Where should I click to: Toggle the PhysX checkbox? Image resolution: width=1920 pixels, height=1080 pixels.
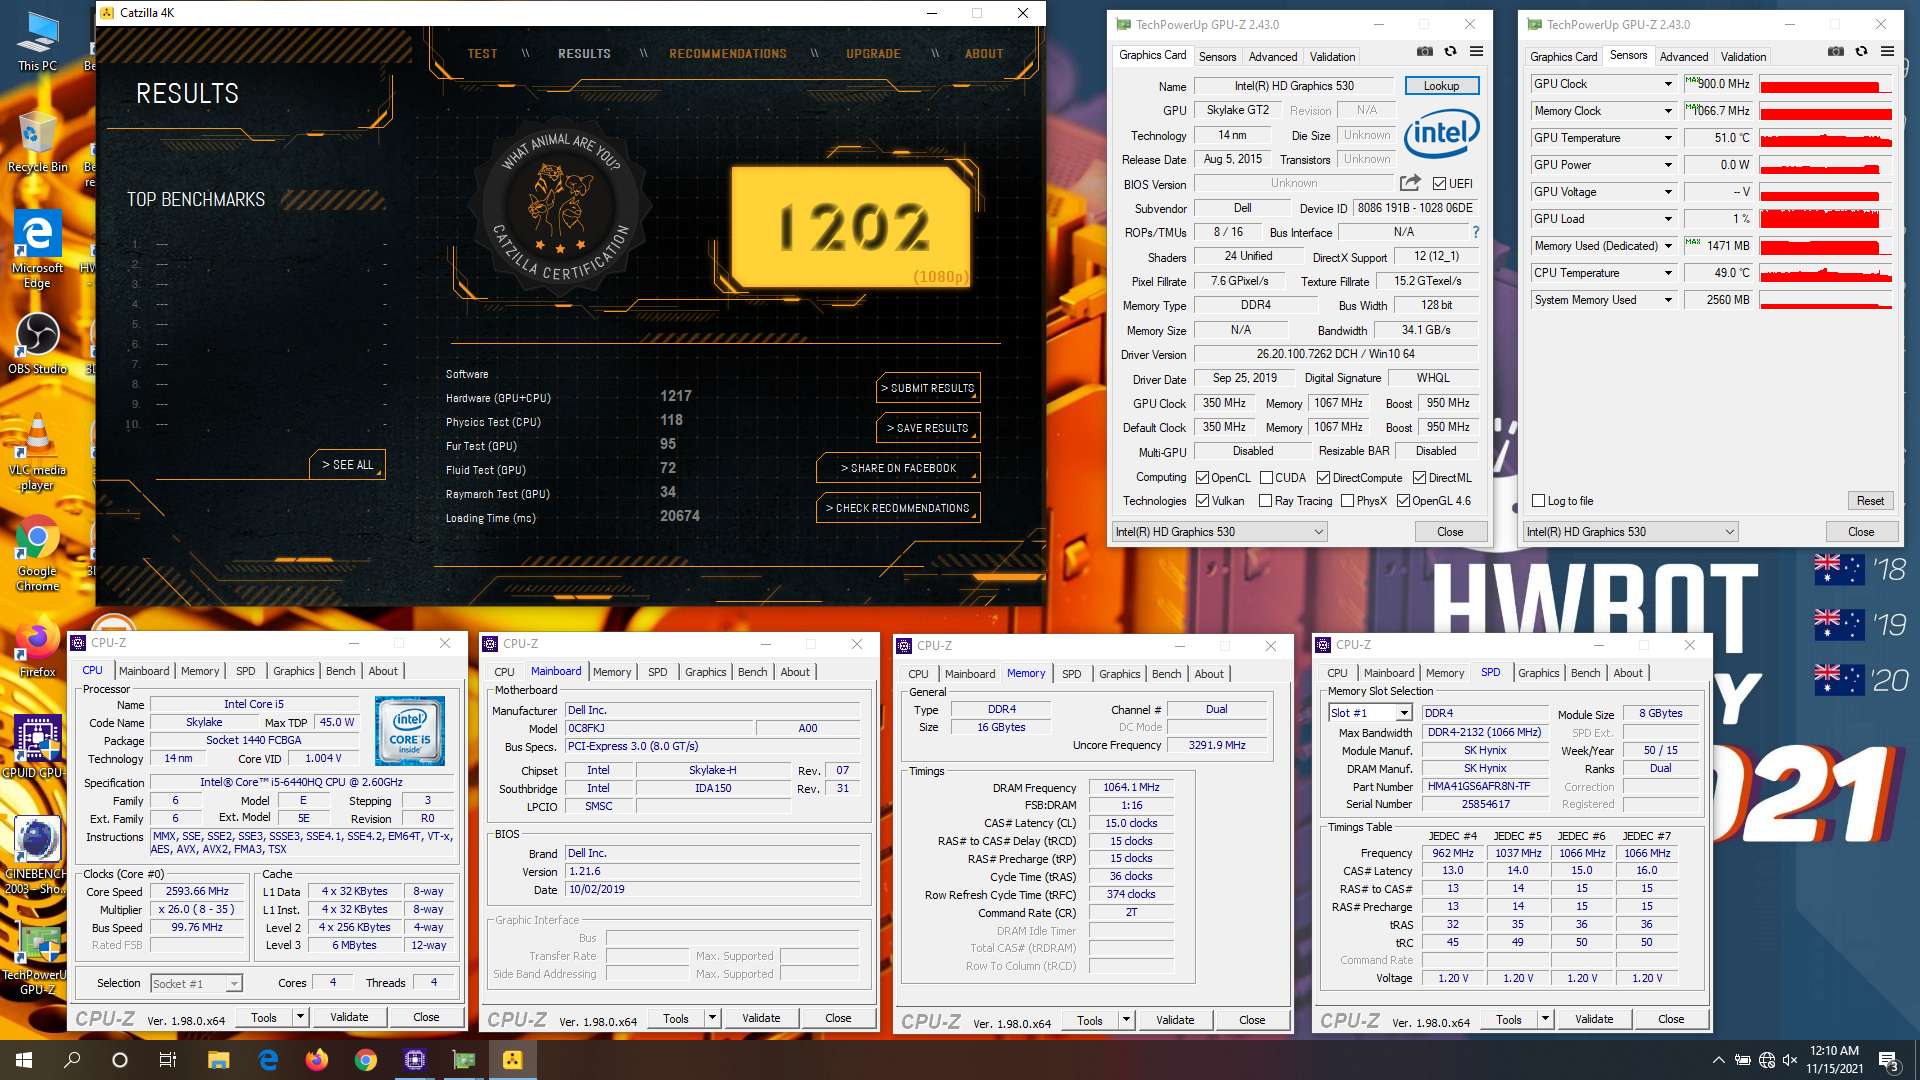point(1348,501)
